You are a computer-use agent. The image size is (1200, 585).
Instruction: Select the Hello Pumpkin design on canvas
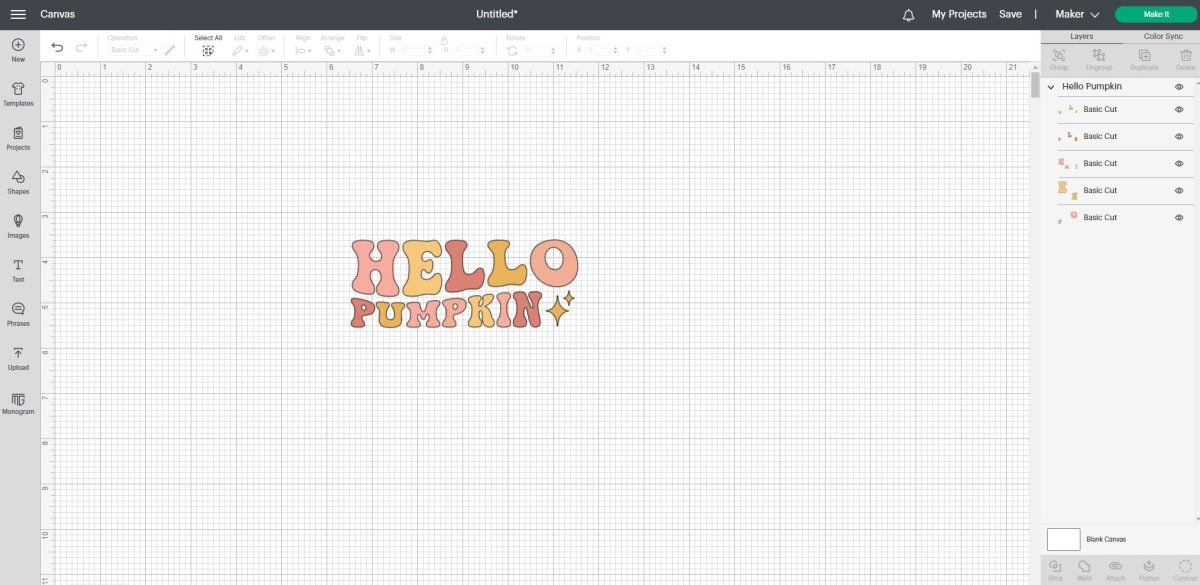(464, 284)
